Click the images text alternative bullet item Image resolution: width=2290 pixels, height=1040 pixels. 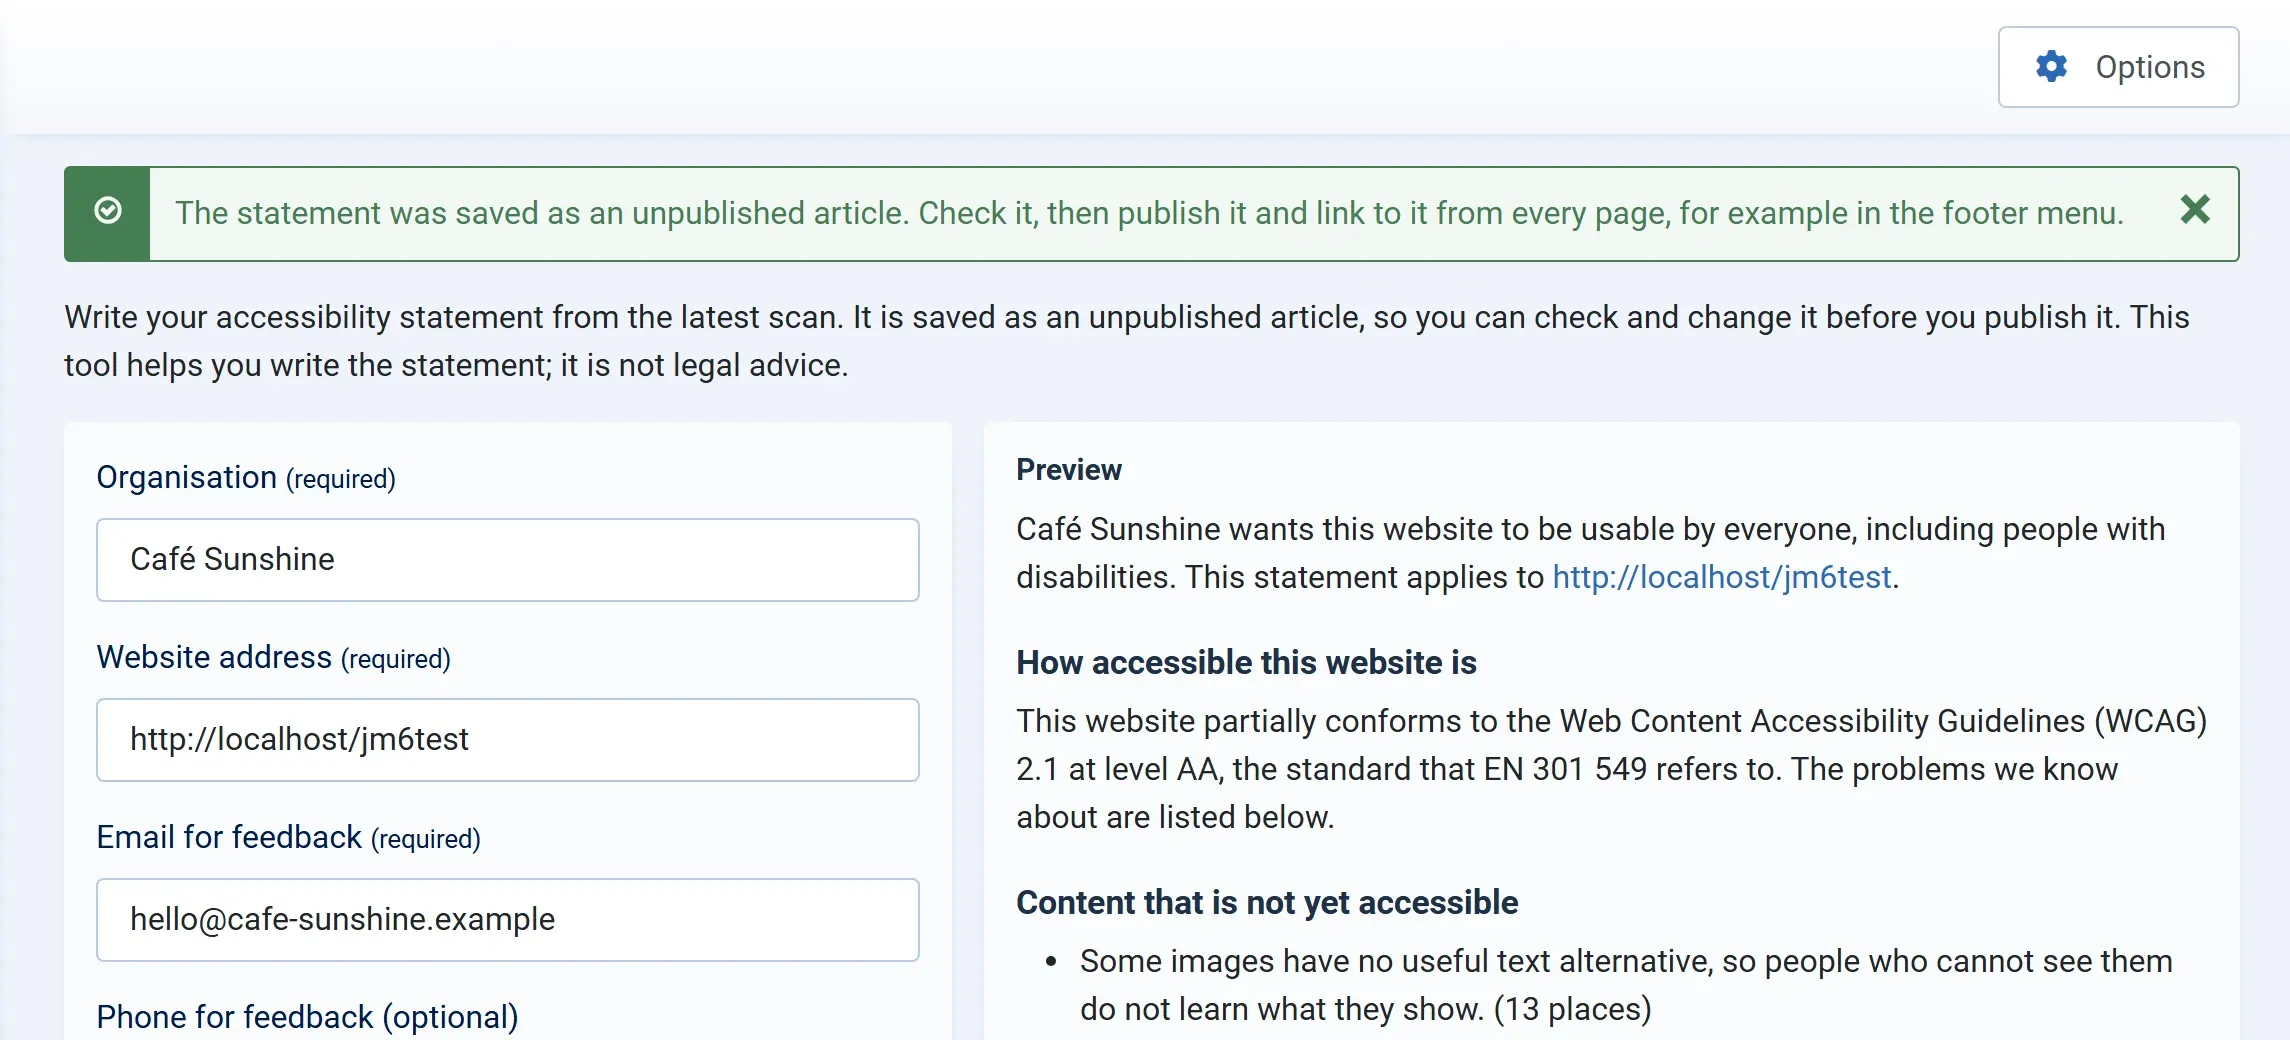(1626, 985)
